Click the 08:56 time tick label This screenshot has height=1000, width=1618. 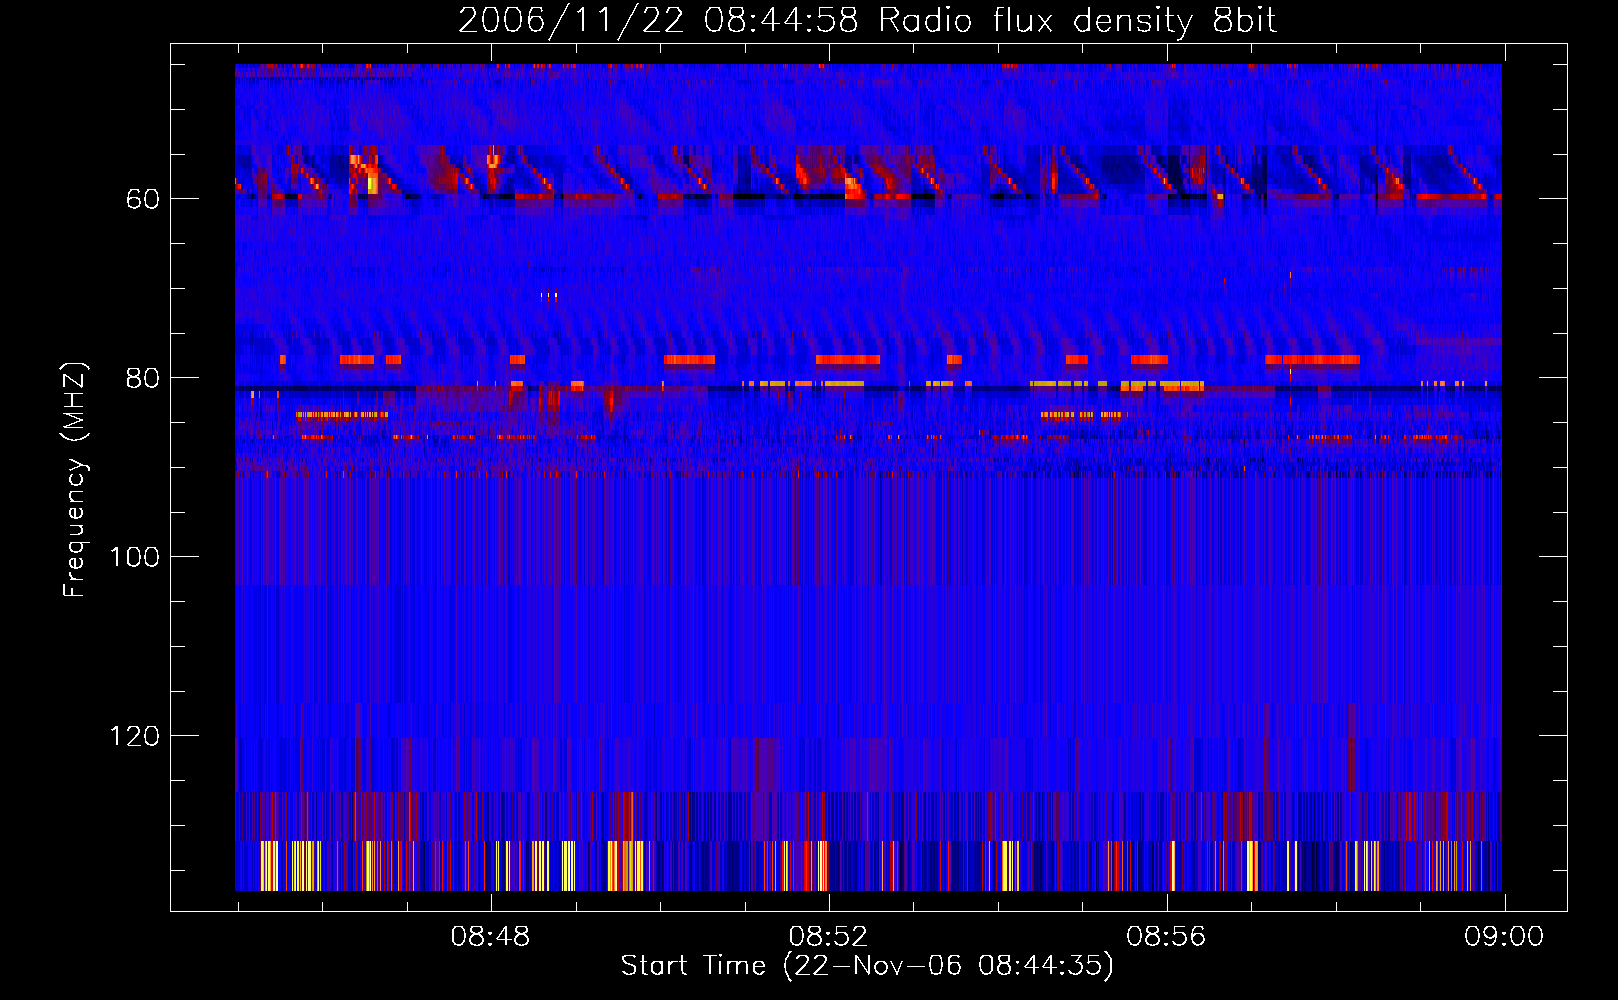[x=1166, y=937]
